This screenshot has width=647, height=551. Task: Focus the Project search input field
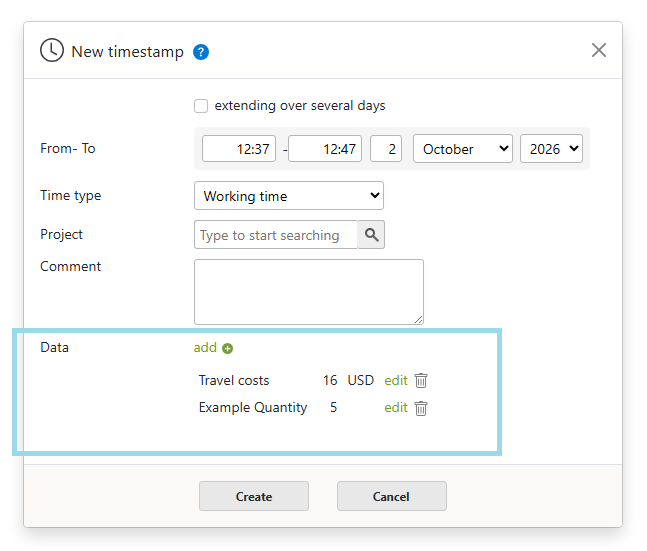click(276, 234)
